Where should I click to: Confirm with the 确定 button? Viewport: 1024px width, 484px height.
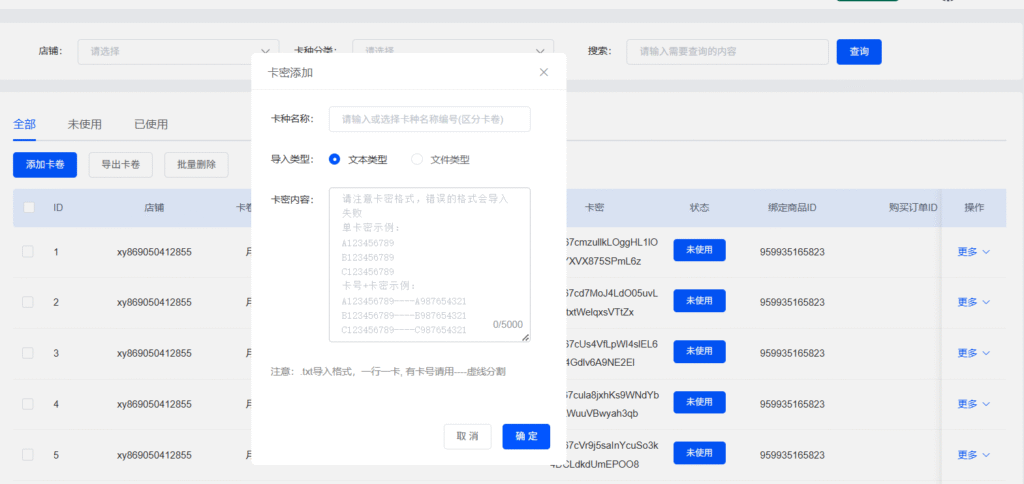click(x=526, y=436)
